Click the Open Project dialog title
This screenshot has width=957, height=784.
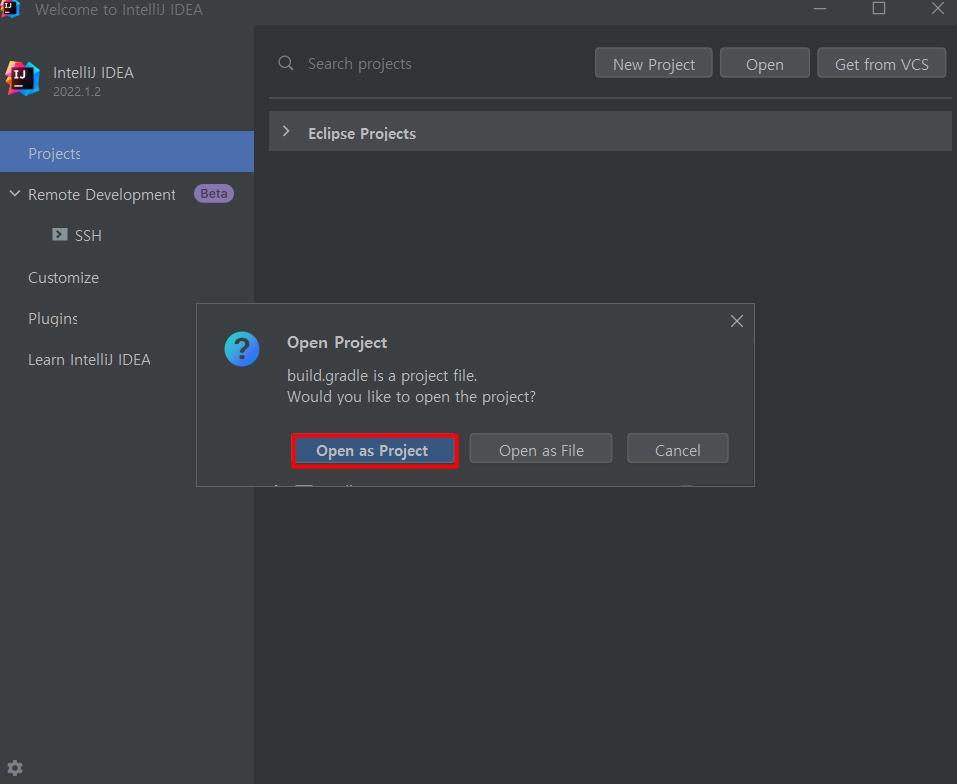(337, 343)
